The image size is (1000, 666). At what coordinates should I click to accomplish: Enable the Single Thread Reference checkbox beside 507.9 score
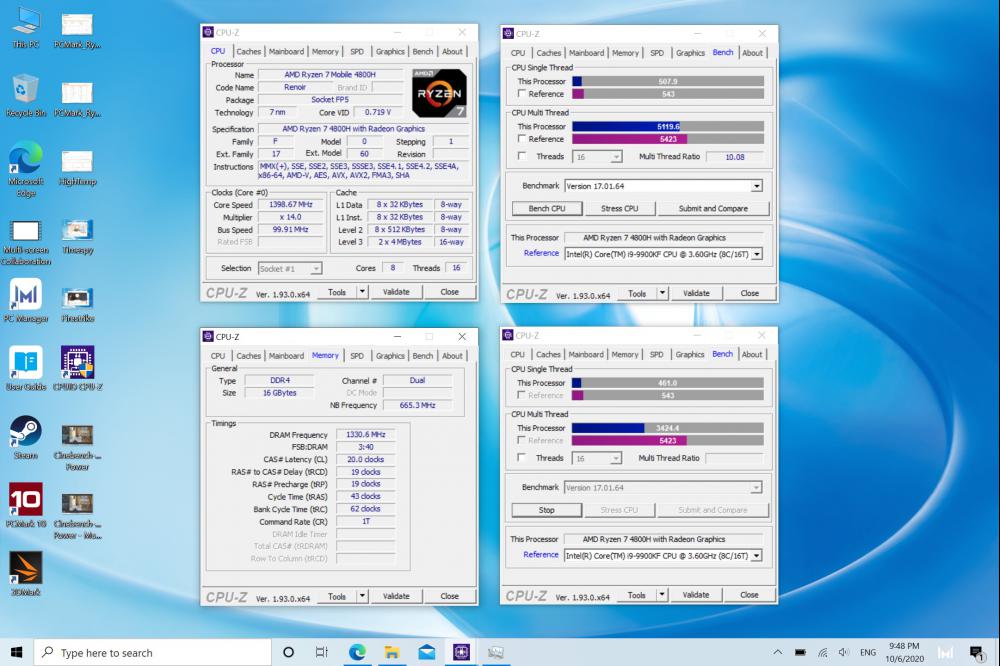pyautogui.click(x=522, y=94)
